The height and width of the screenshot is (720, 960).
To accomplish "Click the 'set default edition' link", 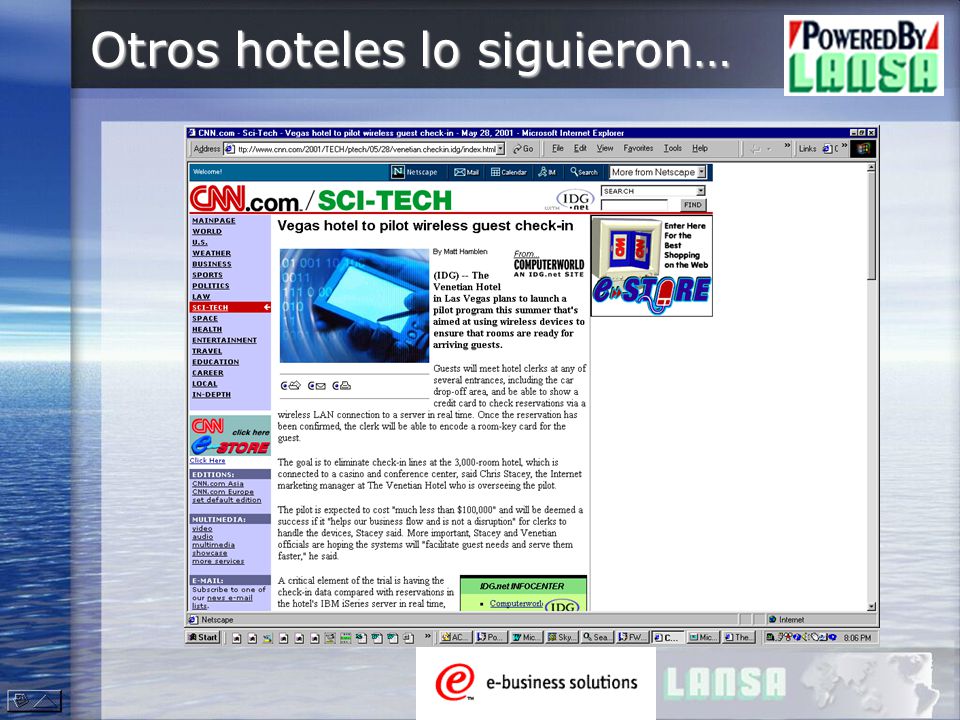I will (227, 500).
